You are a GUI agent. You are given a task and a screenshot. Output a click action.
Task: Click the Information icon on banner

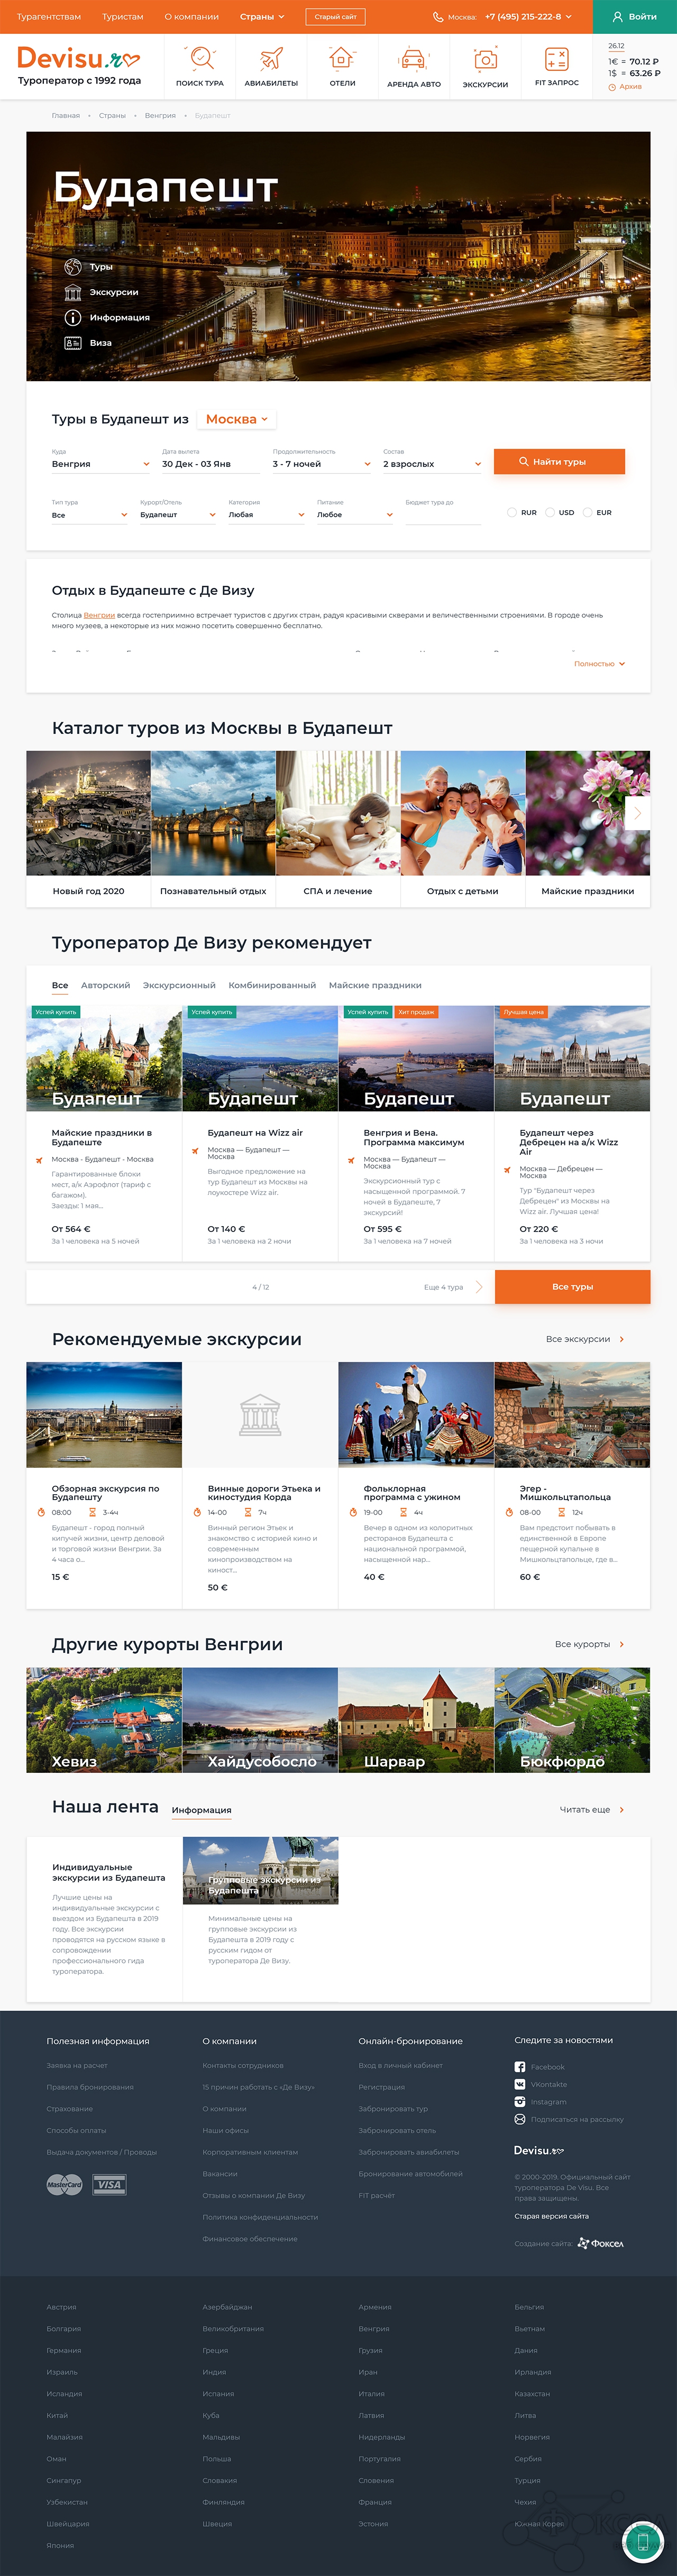(x=73, y=318)
